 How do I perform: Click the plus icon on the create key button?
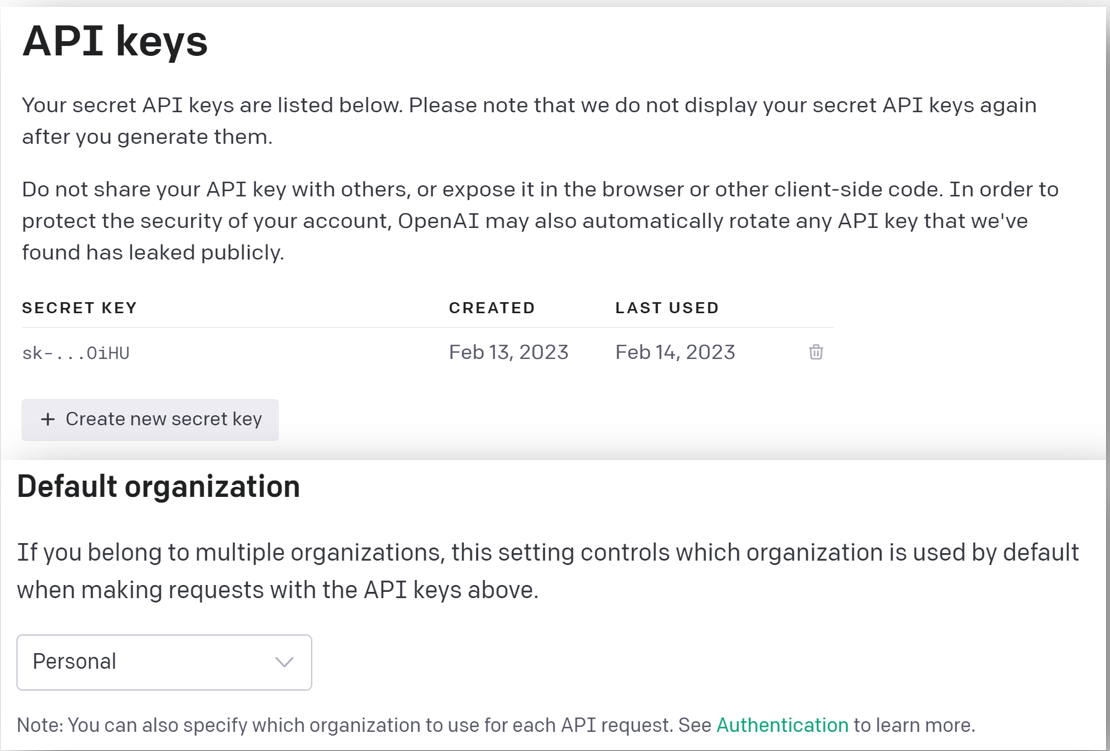pyautogui.click(x=48, y=419)
